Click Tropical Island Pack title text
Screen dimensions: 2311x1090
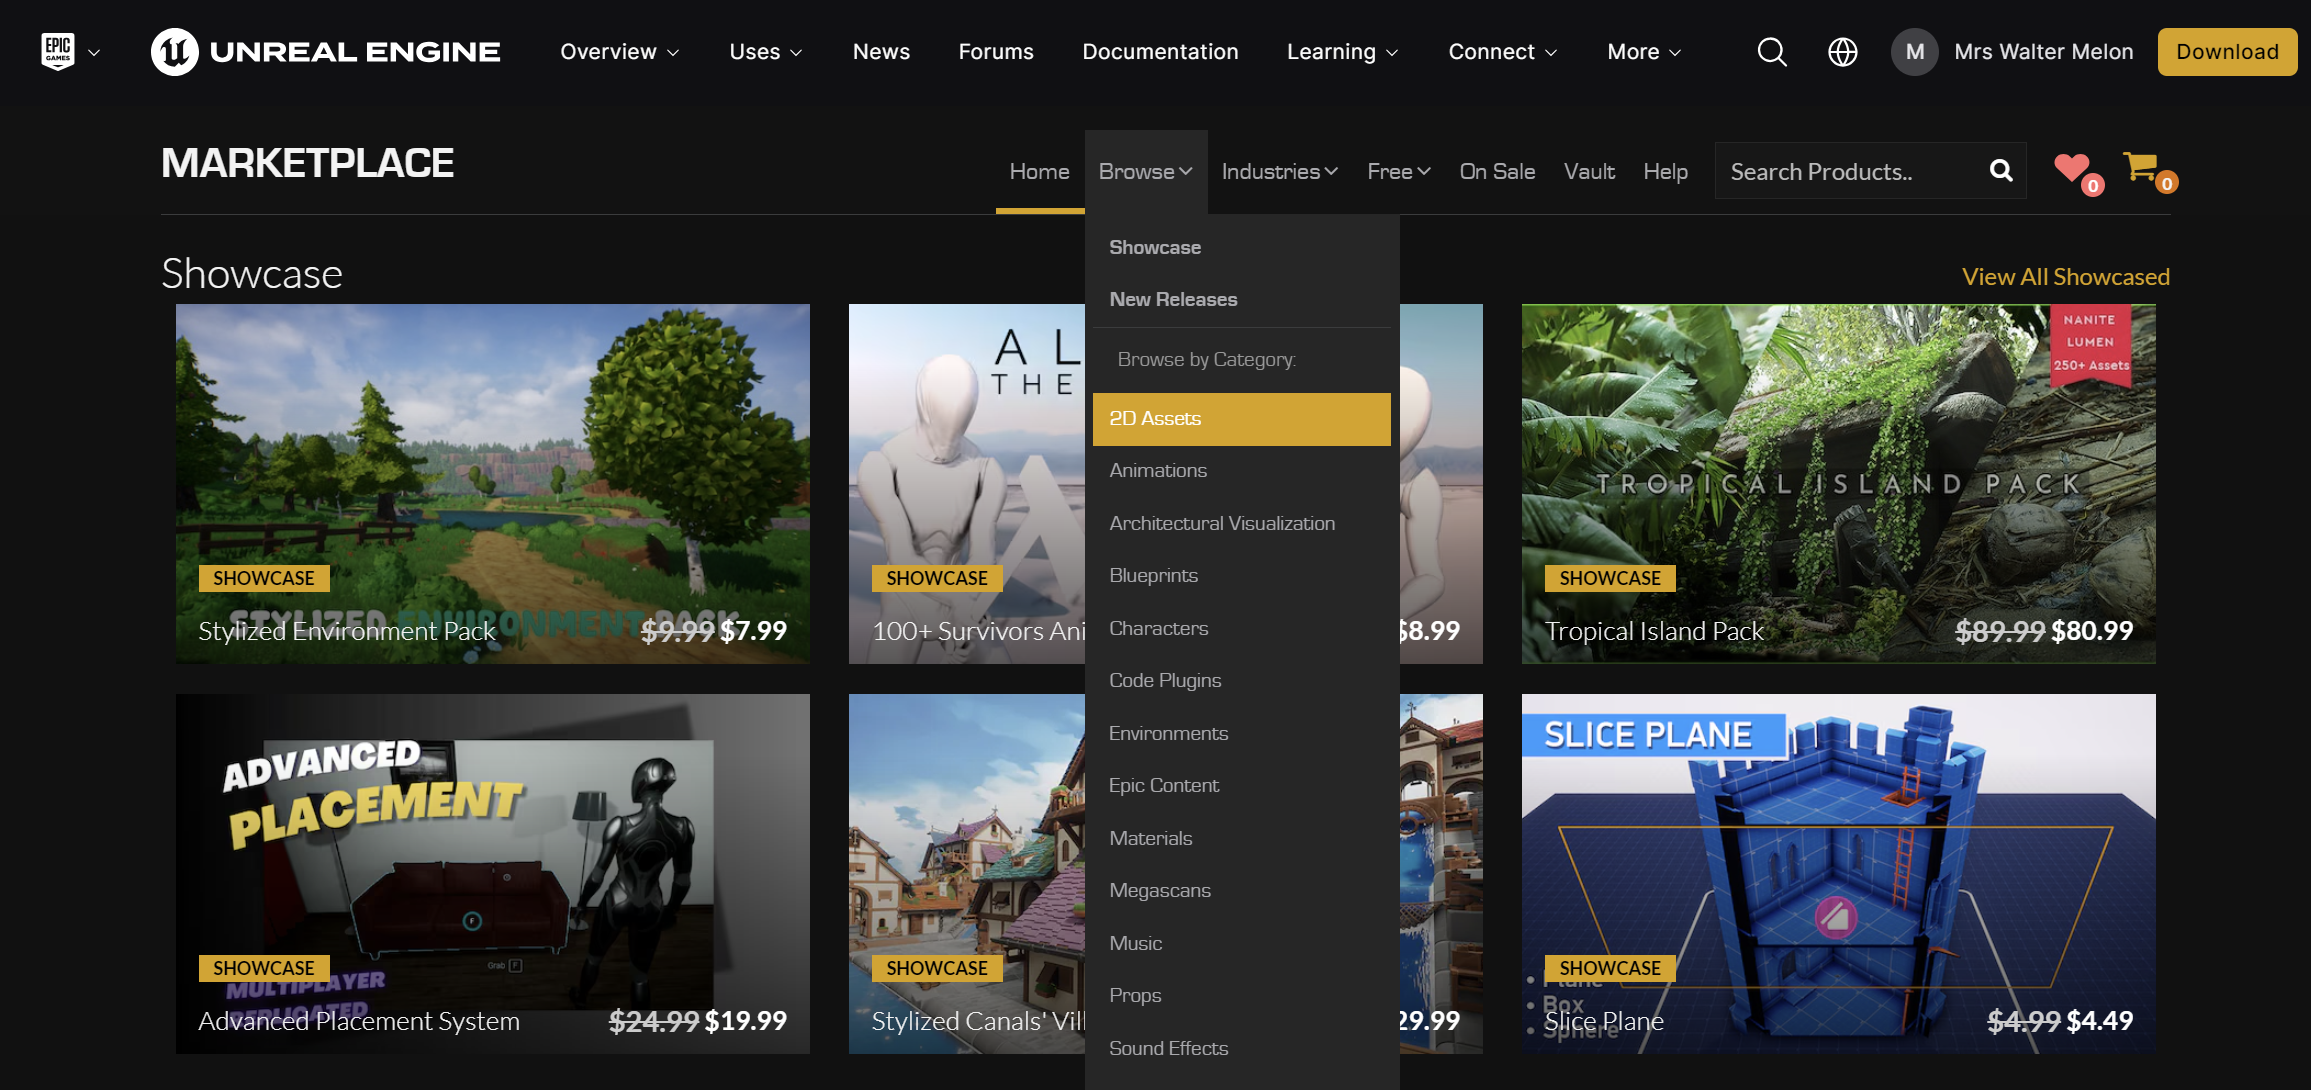(x=1654, y=631)
